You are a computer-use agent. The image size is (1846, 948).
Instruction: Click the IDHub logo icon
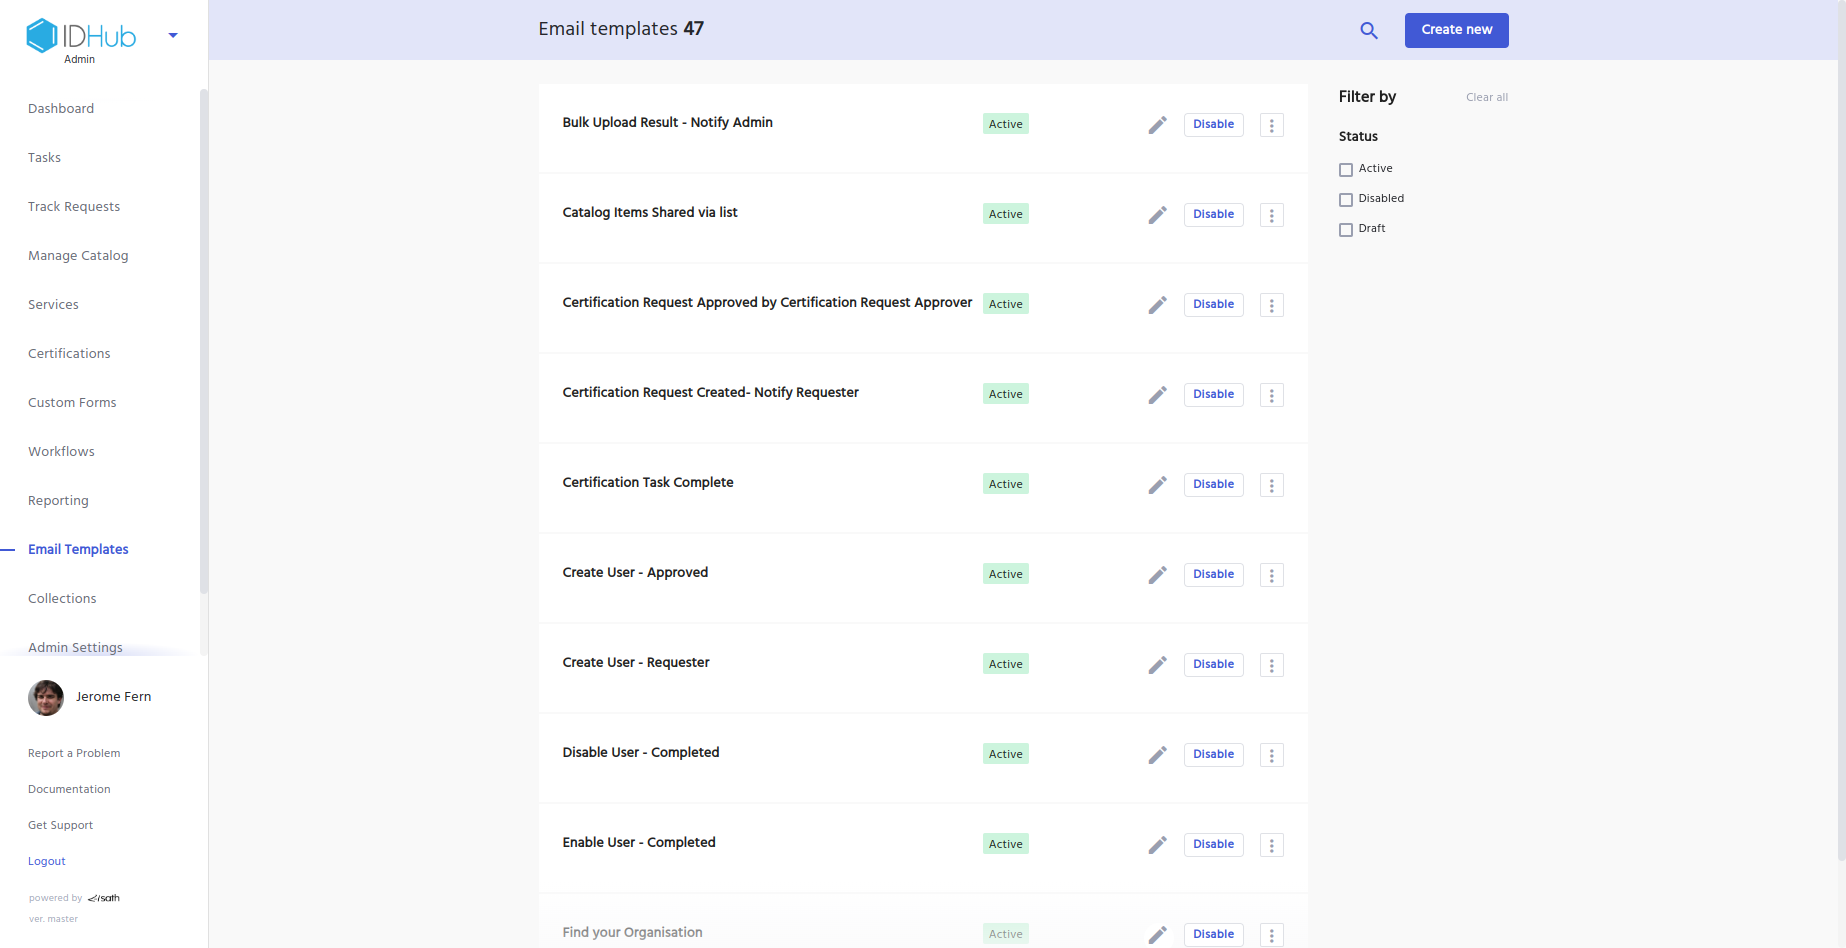click(x=42, y=36)
